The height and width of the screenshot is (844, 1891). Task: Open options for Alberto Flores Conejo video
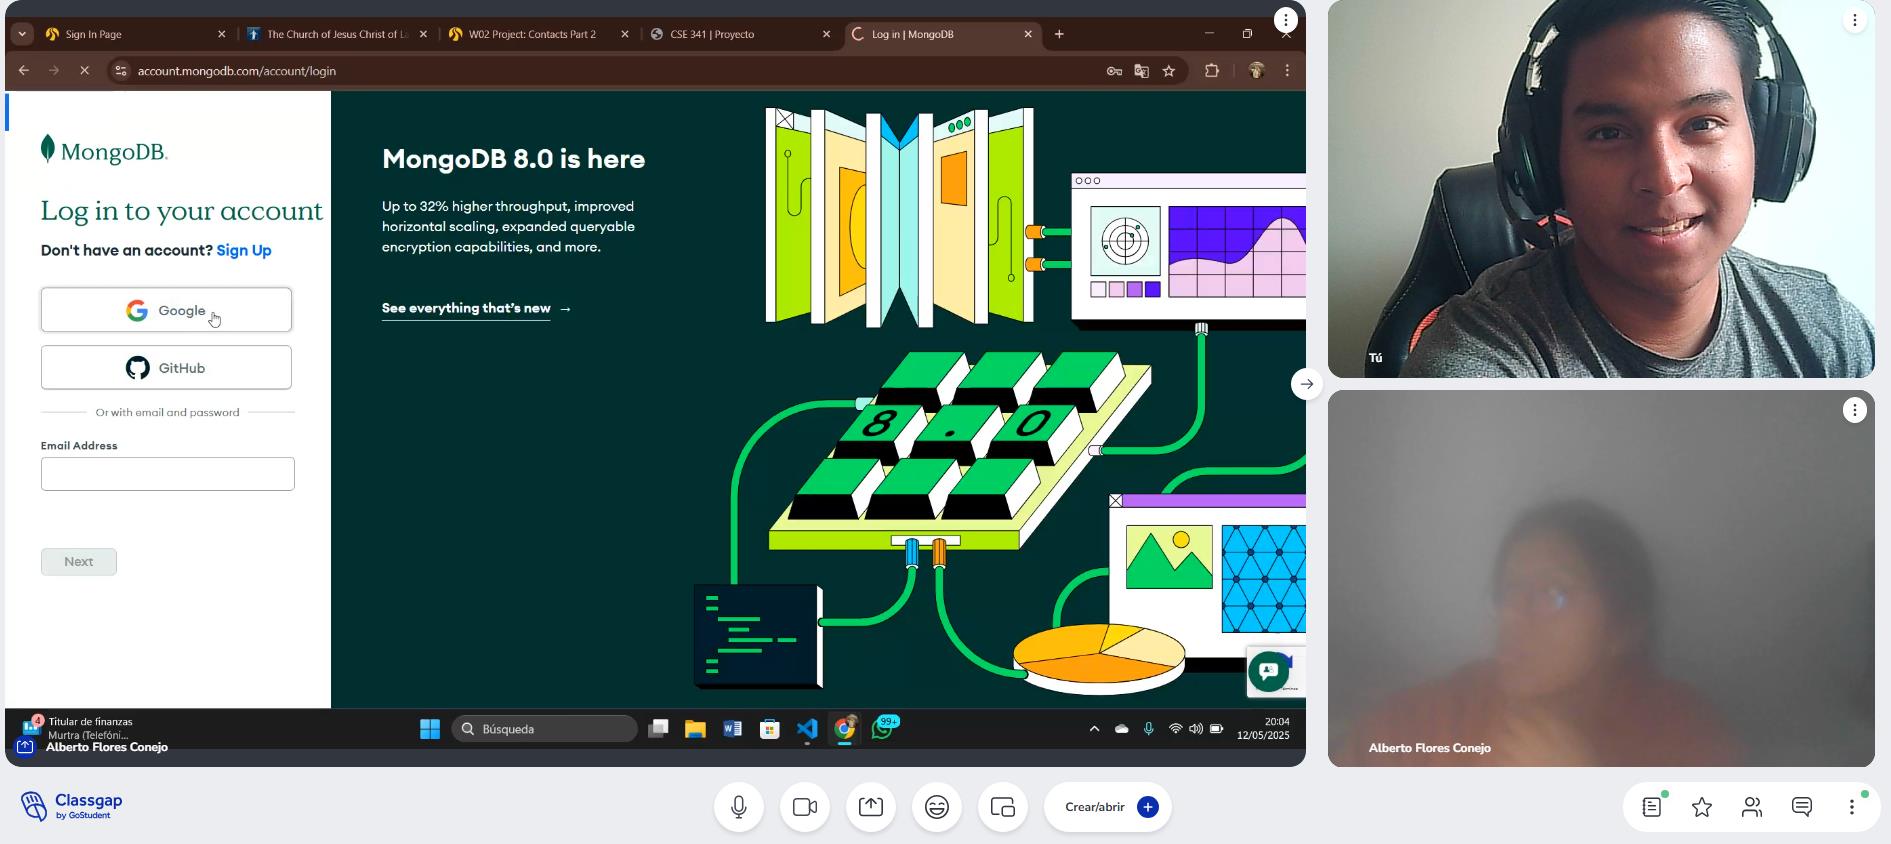point(1855,410)
